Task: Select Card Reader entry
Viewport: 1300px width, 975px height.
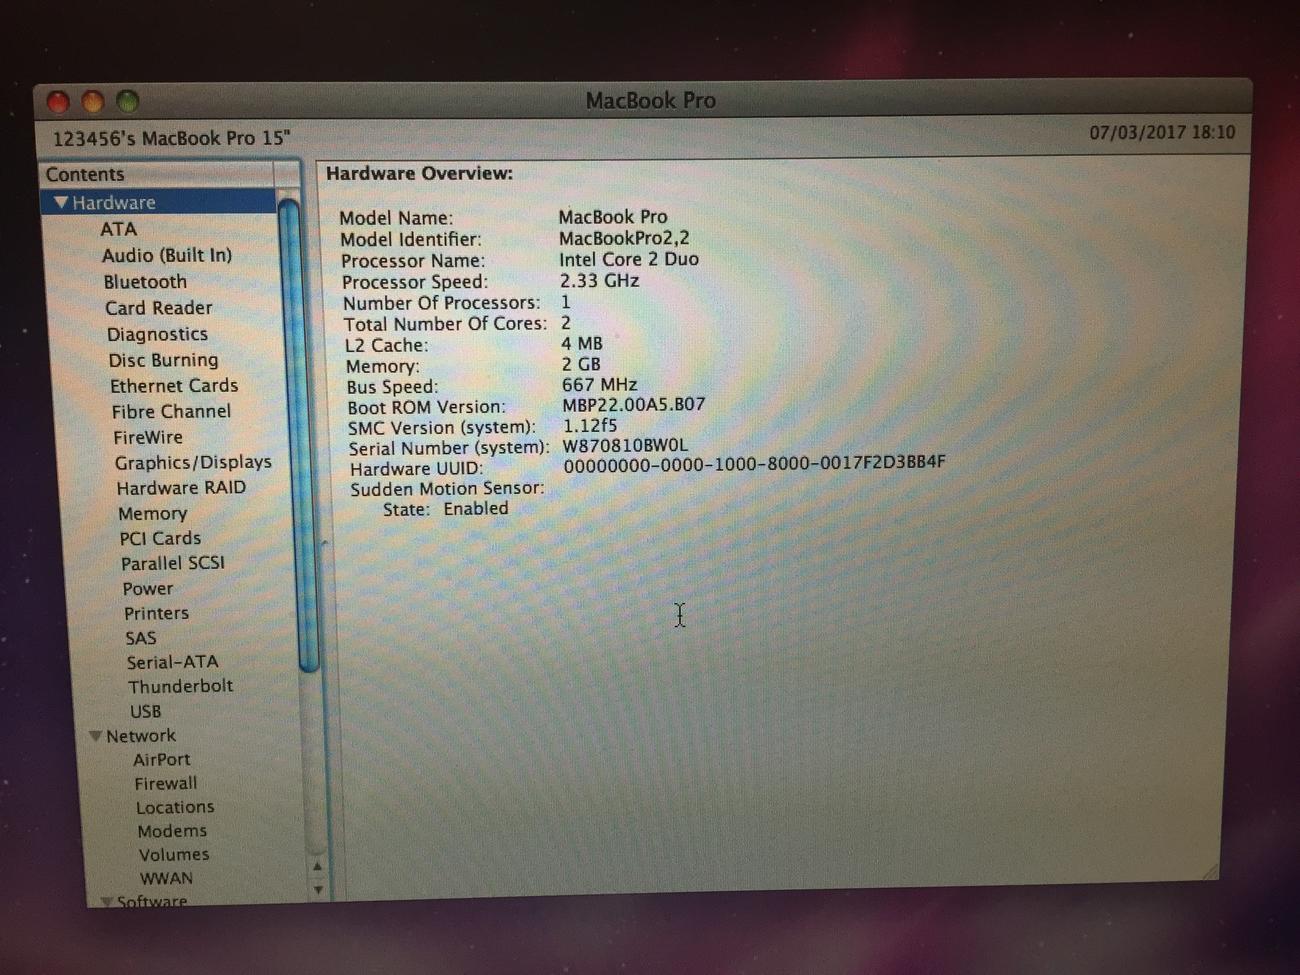Action: pos(158,308)
